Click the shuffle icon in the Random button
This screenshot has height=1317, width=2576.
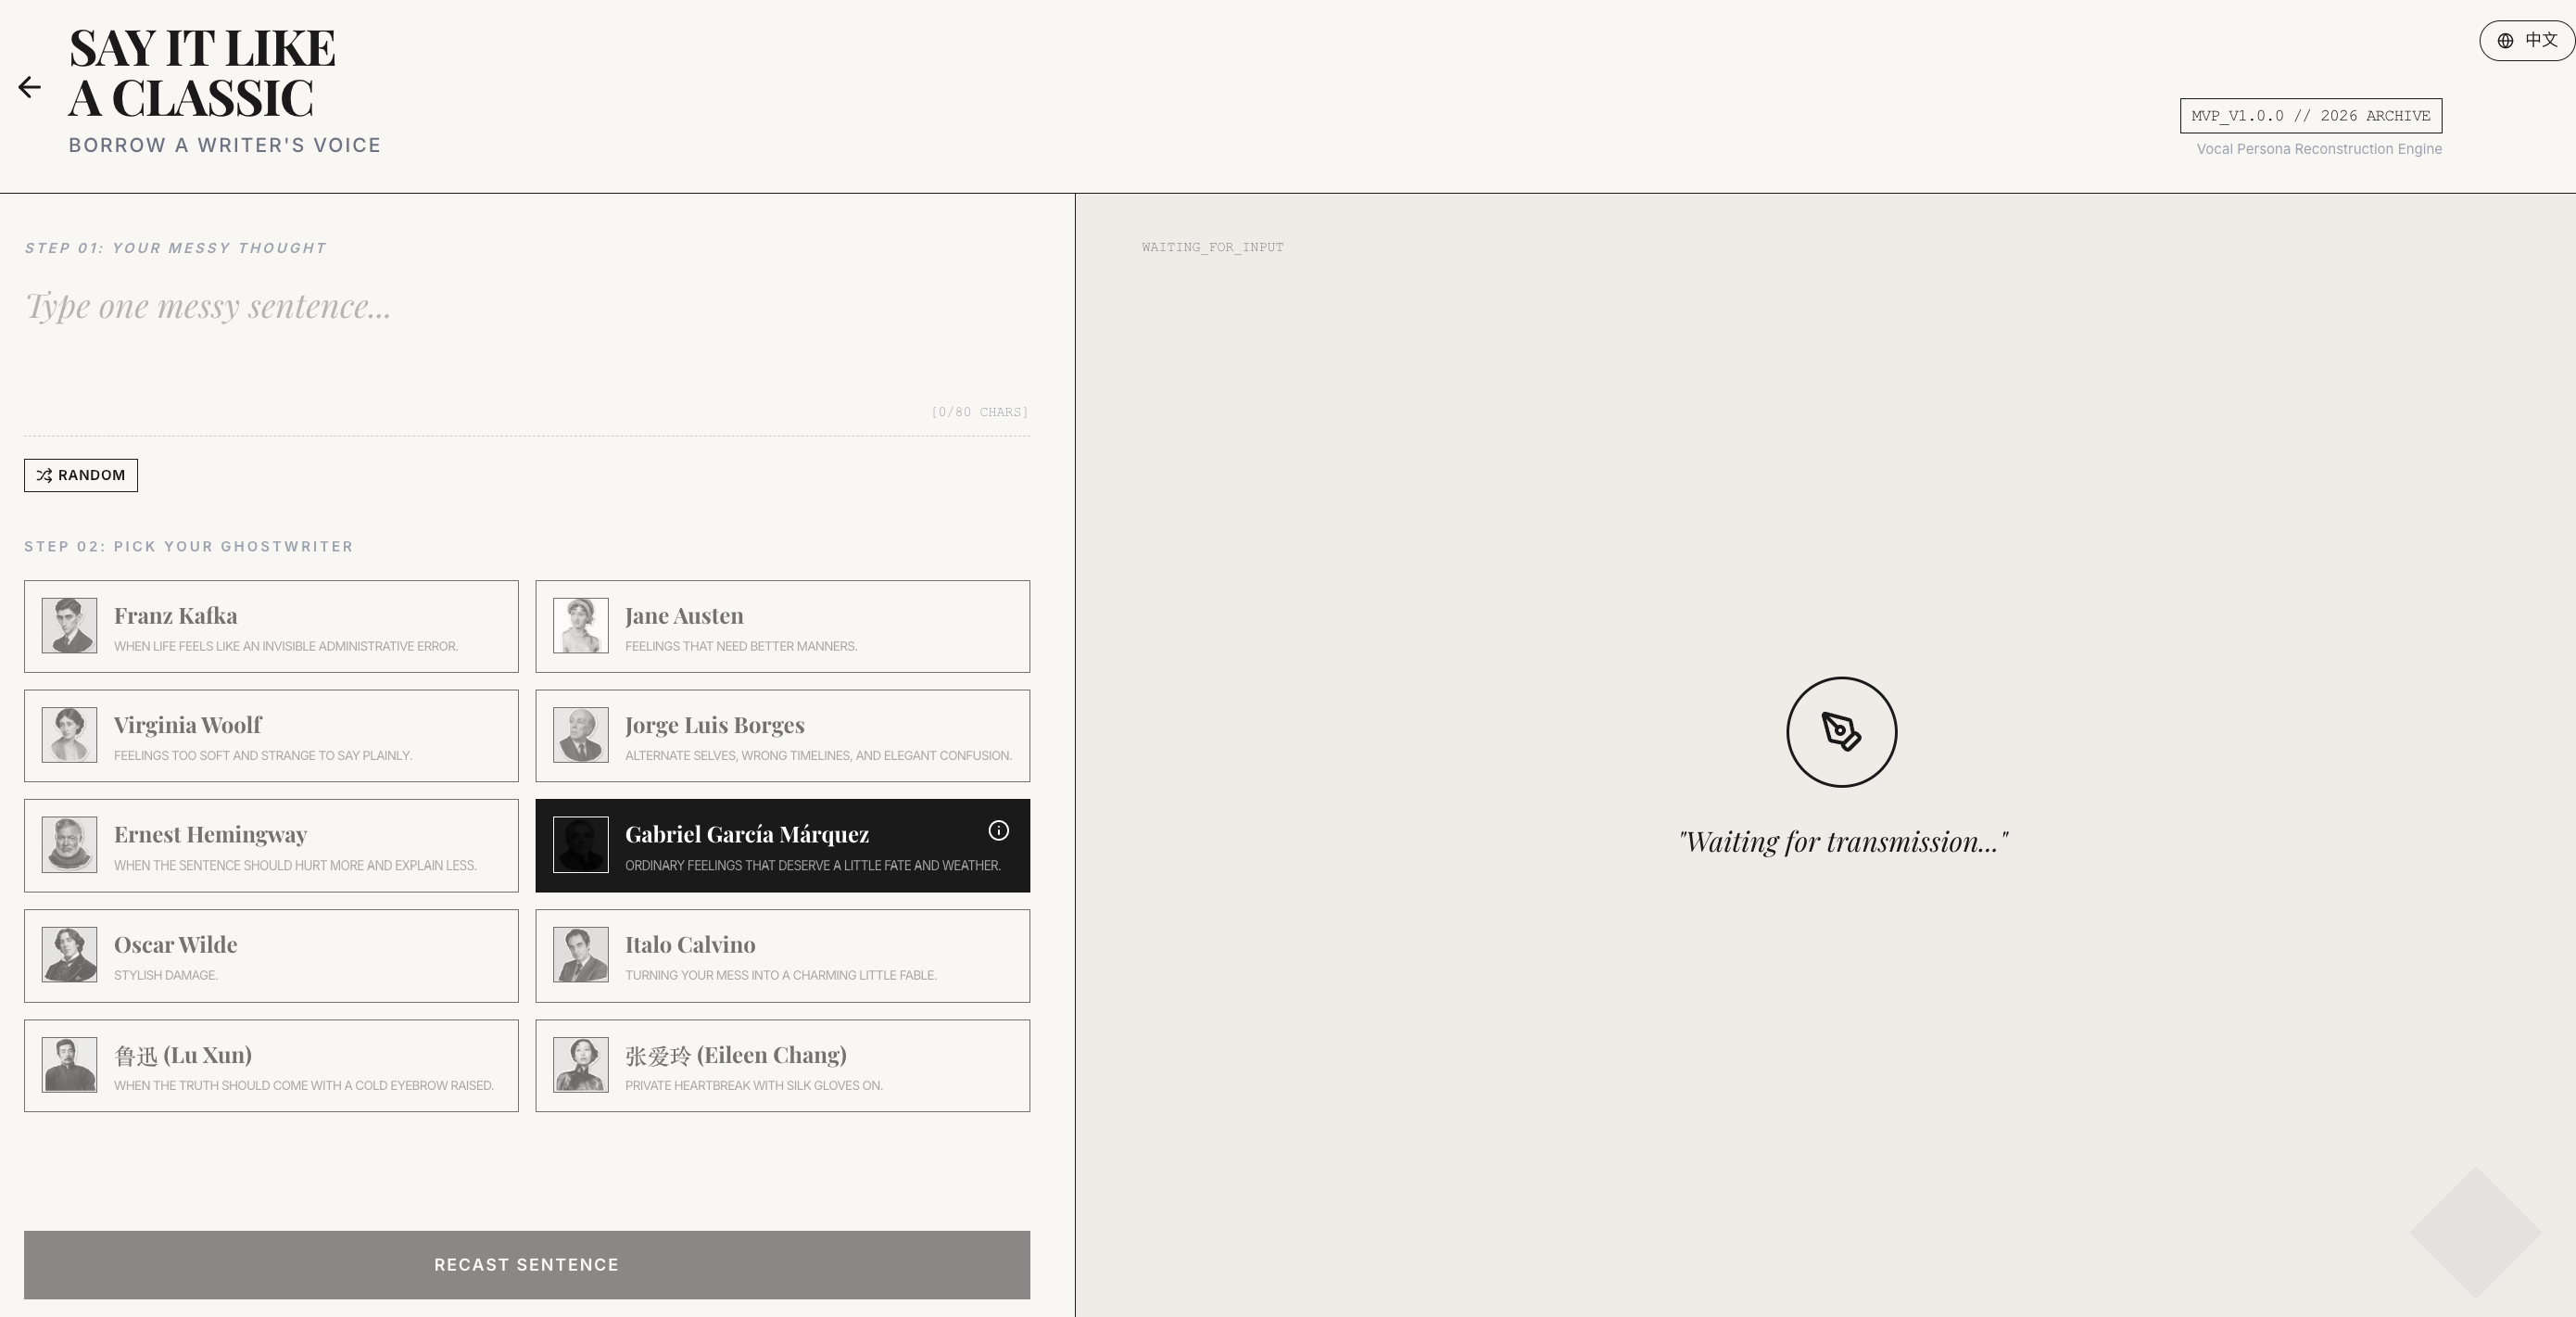[x=44, y=476]
